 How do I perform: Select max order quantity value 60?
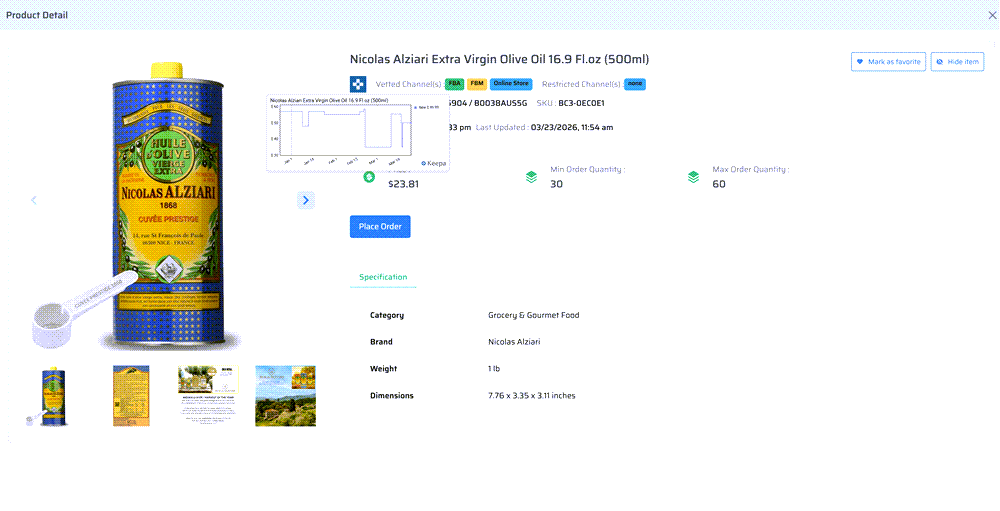[x=719, y=184]
